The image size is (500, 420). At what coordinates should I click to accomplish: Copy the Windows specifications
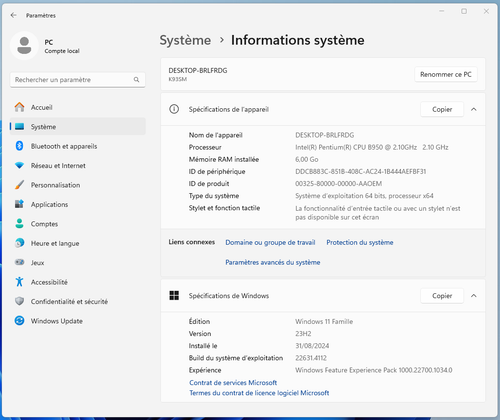(442, 296)
